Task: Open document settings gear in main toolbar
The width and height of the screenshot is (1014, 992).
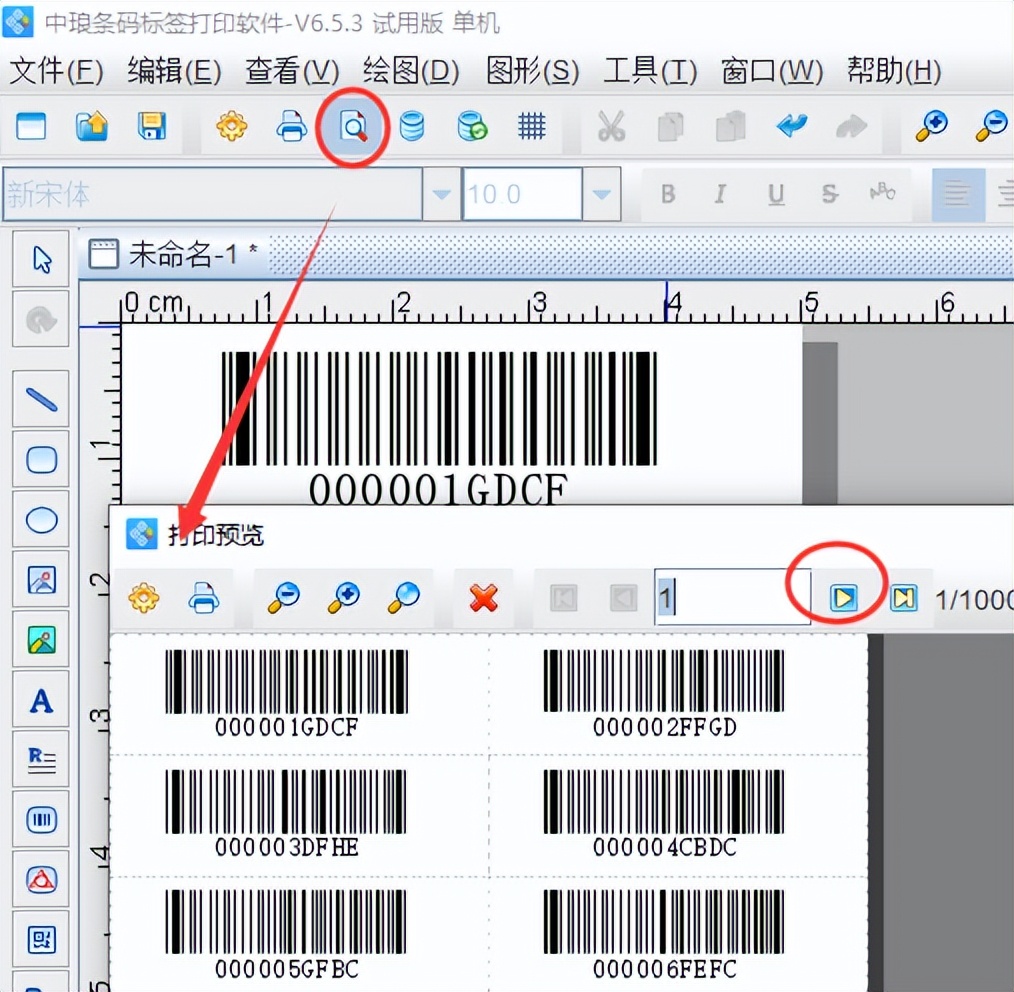Action: point(232,125)
